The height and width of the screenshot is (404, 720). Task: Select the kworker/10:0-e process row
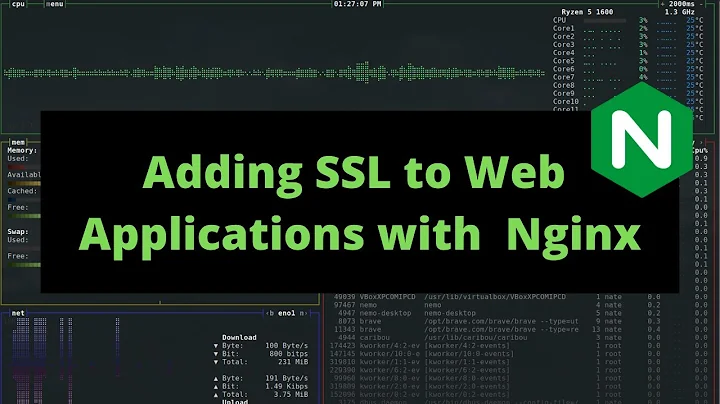(519, 354)
